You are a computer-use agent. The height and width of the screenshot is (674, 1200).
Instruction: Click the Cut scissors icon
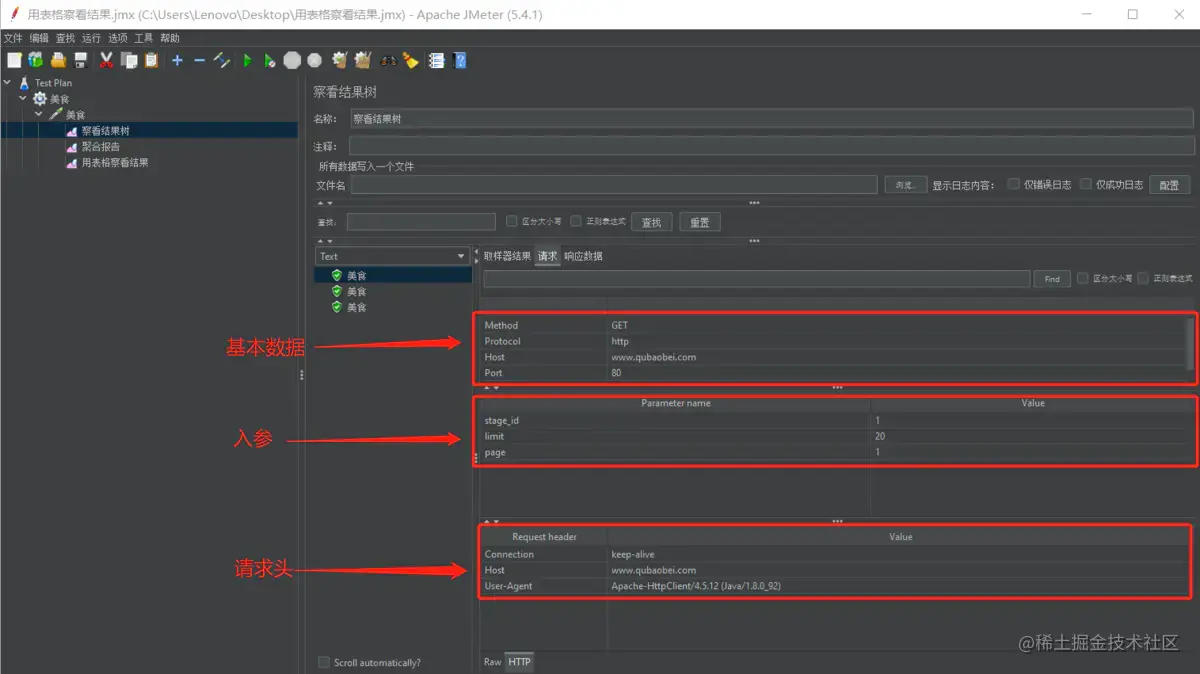pyautogui.click(x=107, y=60)
